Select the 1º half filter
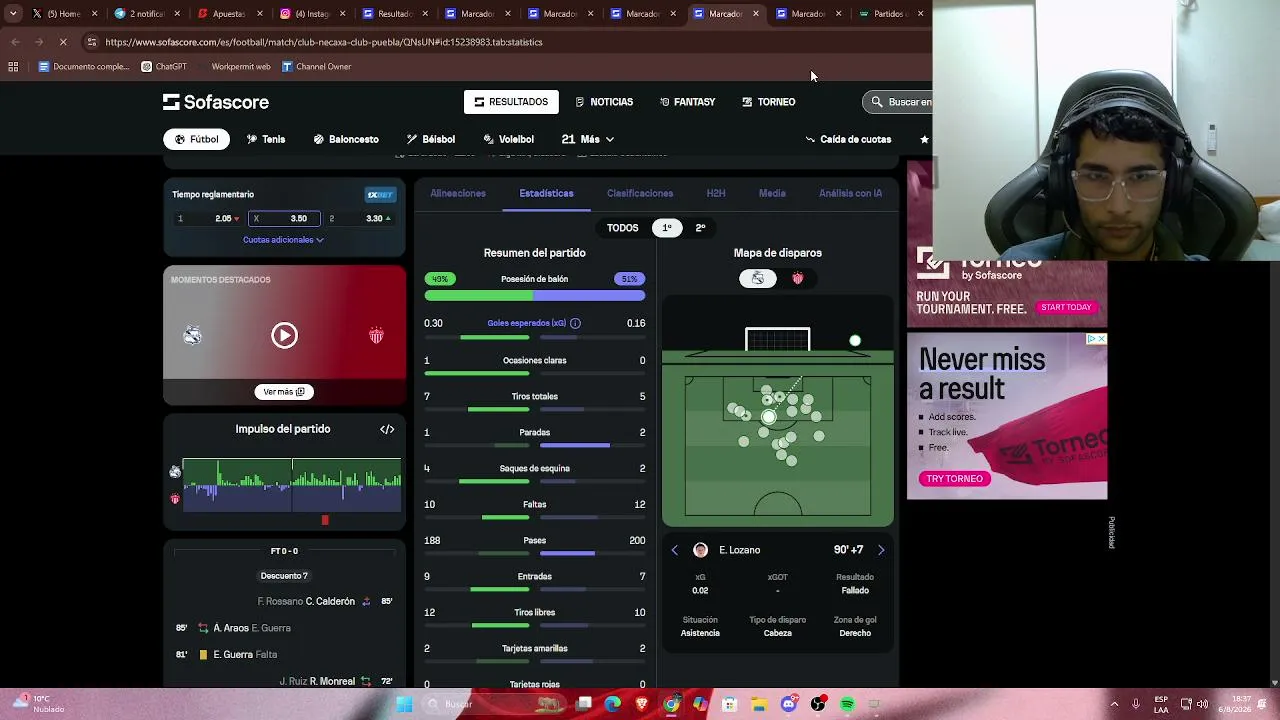1280x720 pixels. point(667,228)
